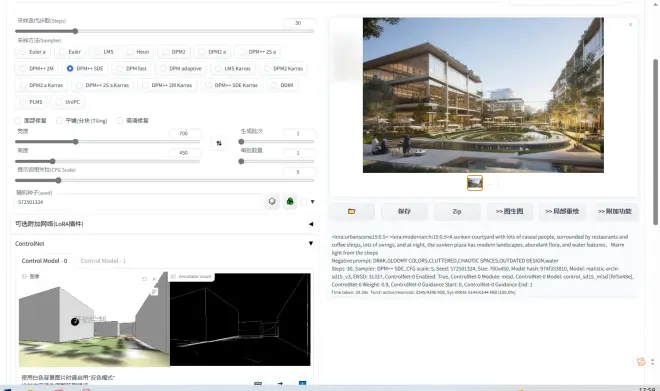Adjust the batch count (生成批次) slider
Image resolution: width=660 pixels, height=391 pixels.
click(277, 142)
